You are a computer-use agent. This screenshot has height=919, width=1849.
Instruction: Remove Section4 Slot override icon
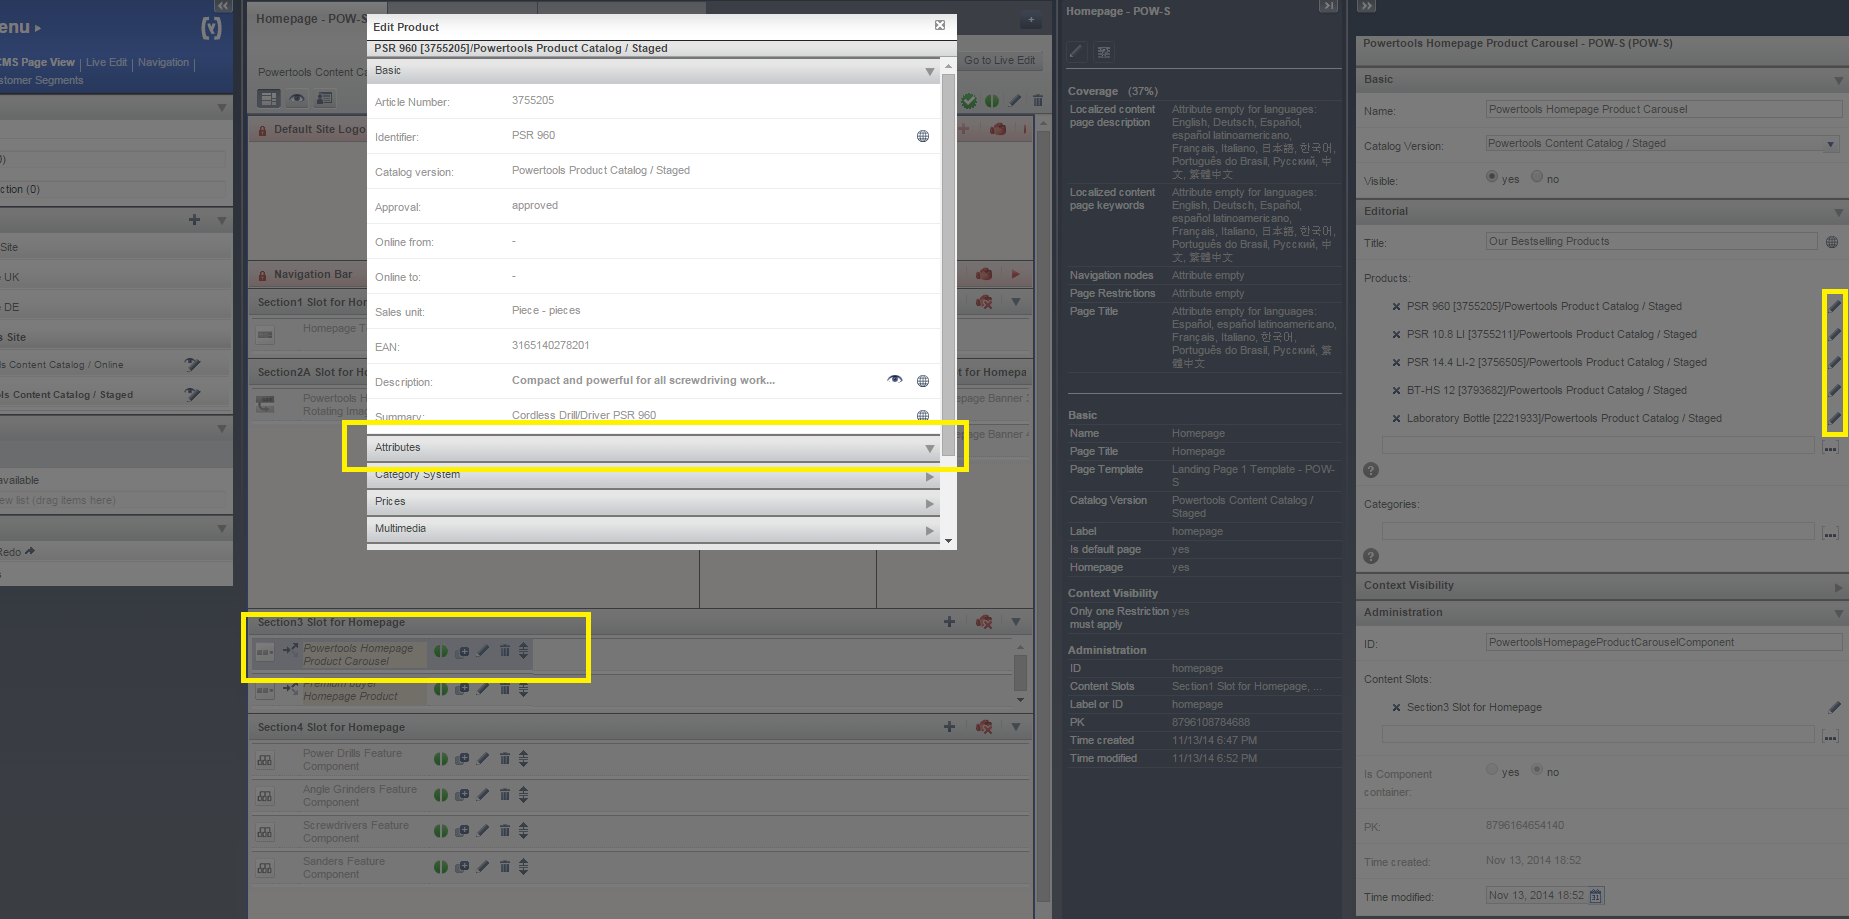click(984, 727)
